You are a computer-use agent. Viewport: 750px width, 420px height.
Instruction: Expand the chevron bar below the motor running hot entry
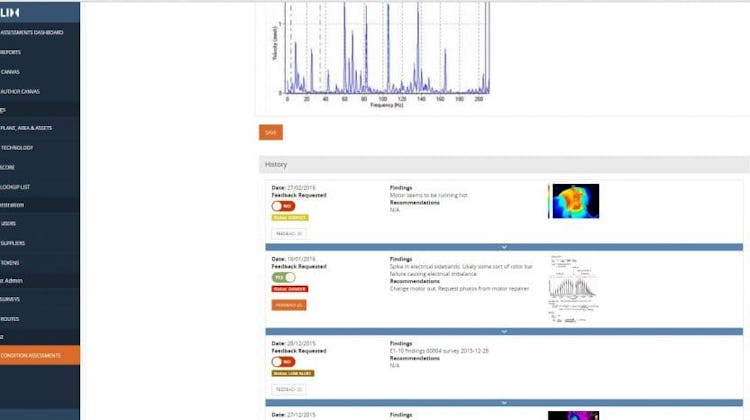[504, 247]
